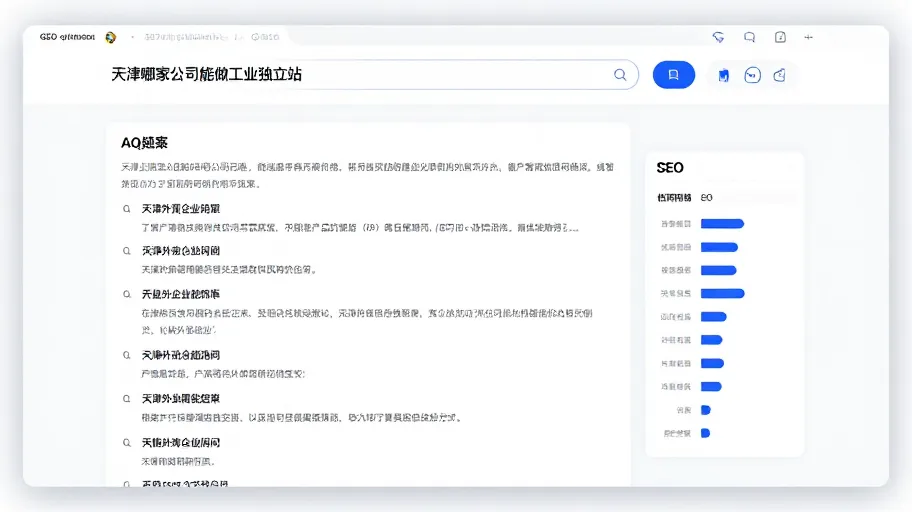Click the small dash icon at the top bar's far right
This screenshot has height=512, width=912.
(x=808, y=37)
